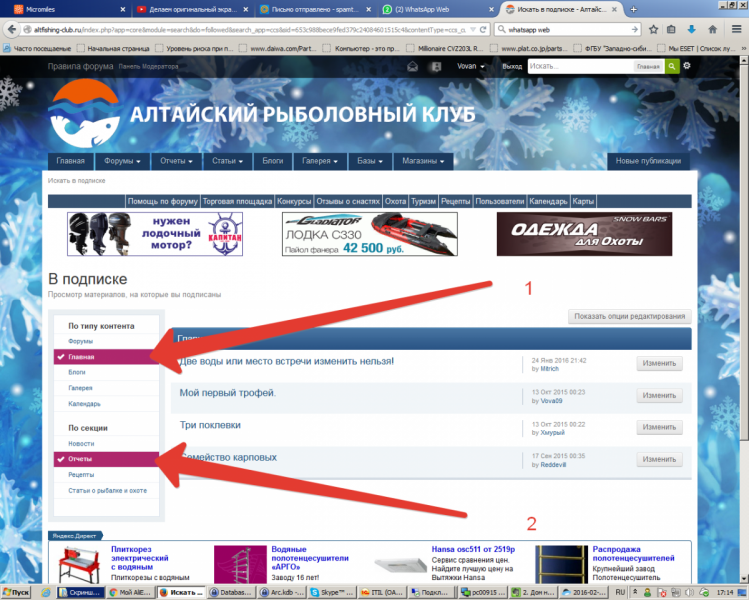Click Изменить for Мой первый трофей
The height and width of the screenshot is (600, 749).
pos(659,396)
